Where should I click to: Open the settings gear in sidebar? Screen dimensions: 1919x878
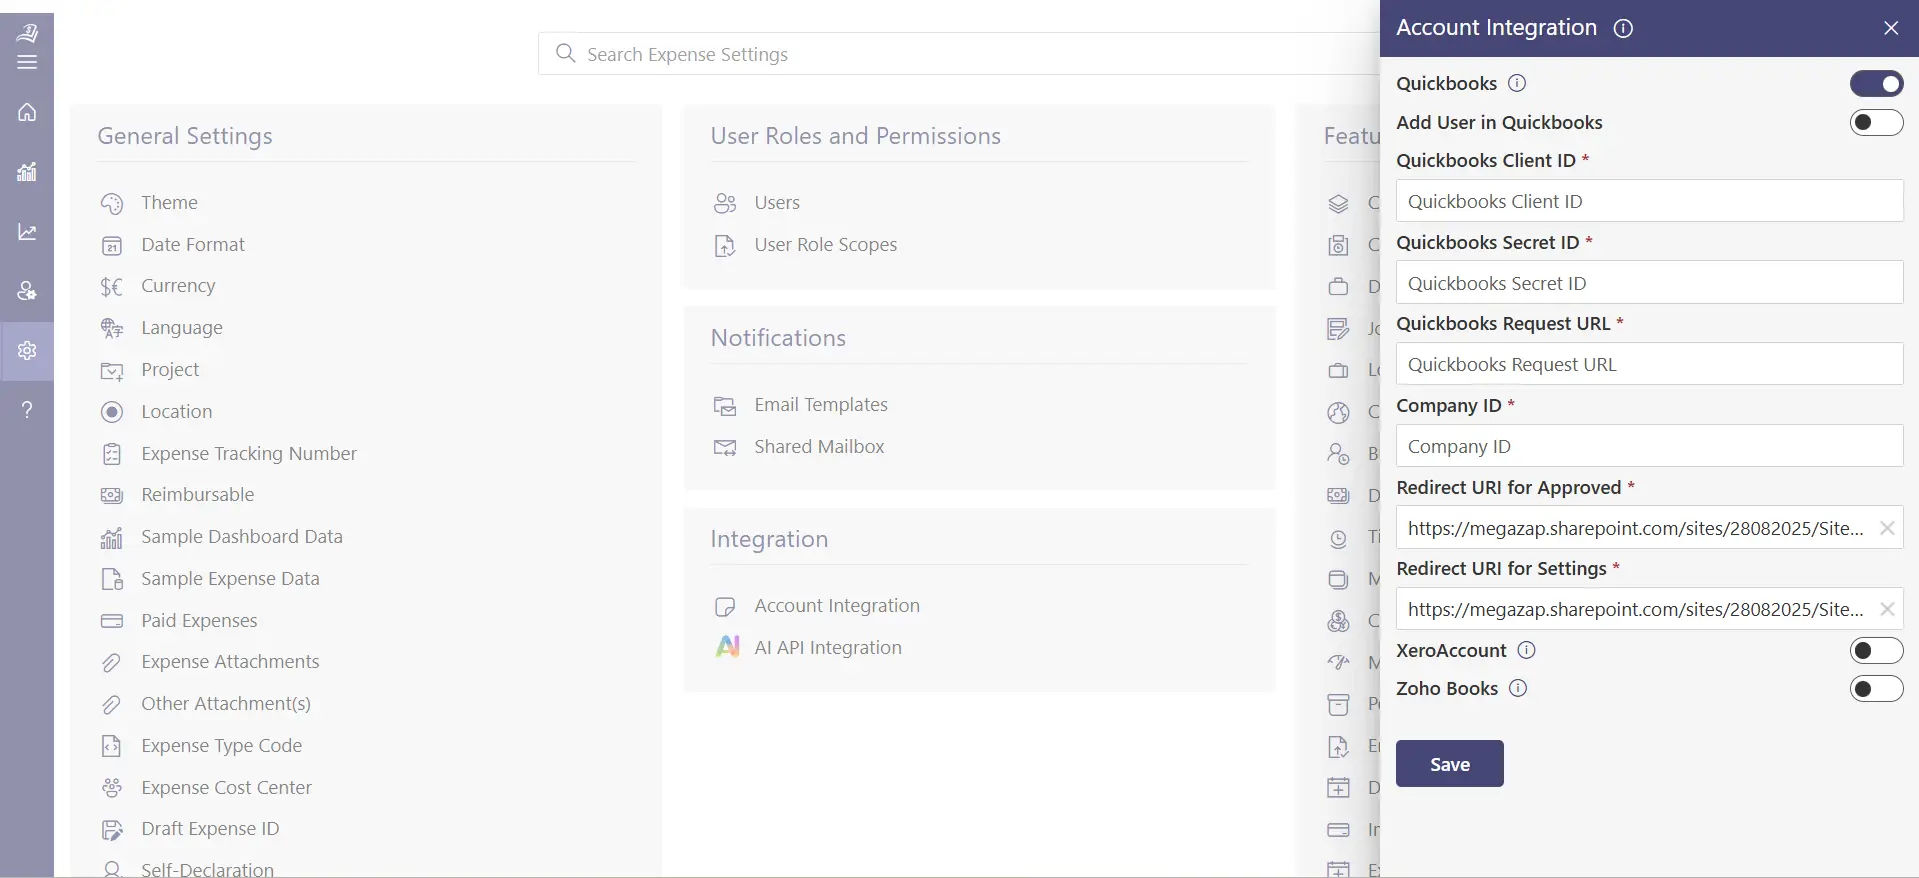click(27, 350)
